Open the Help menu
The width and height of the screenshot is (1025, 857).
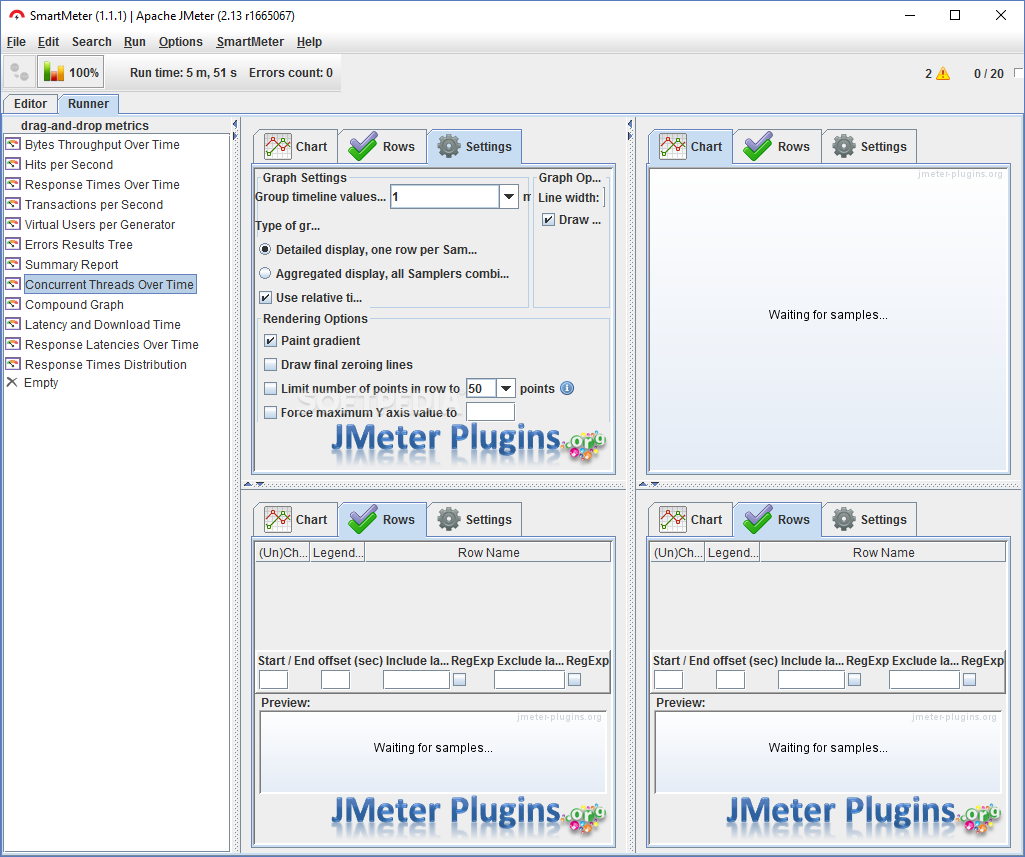click(x=309, y=42)
